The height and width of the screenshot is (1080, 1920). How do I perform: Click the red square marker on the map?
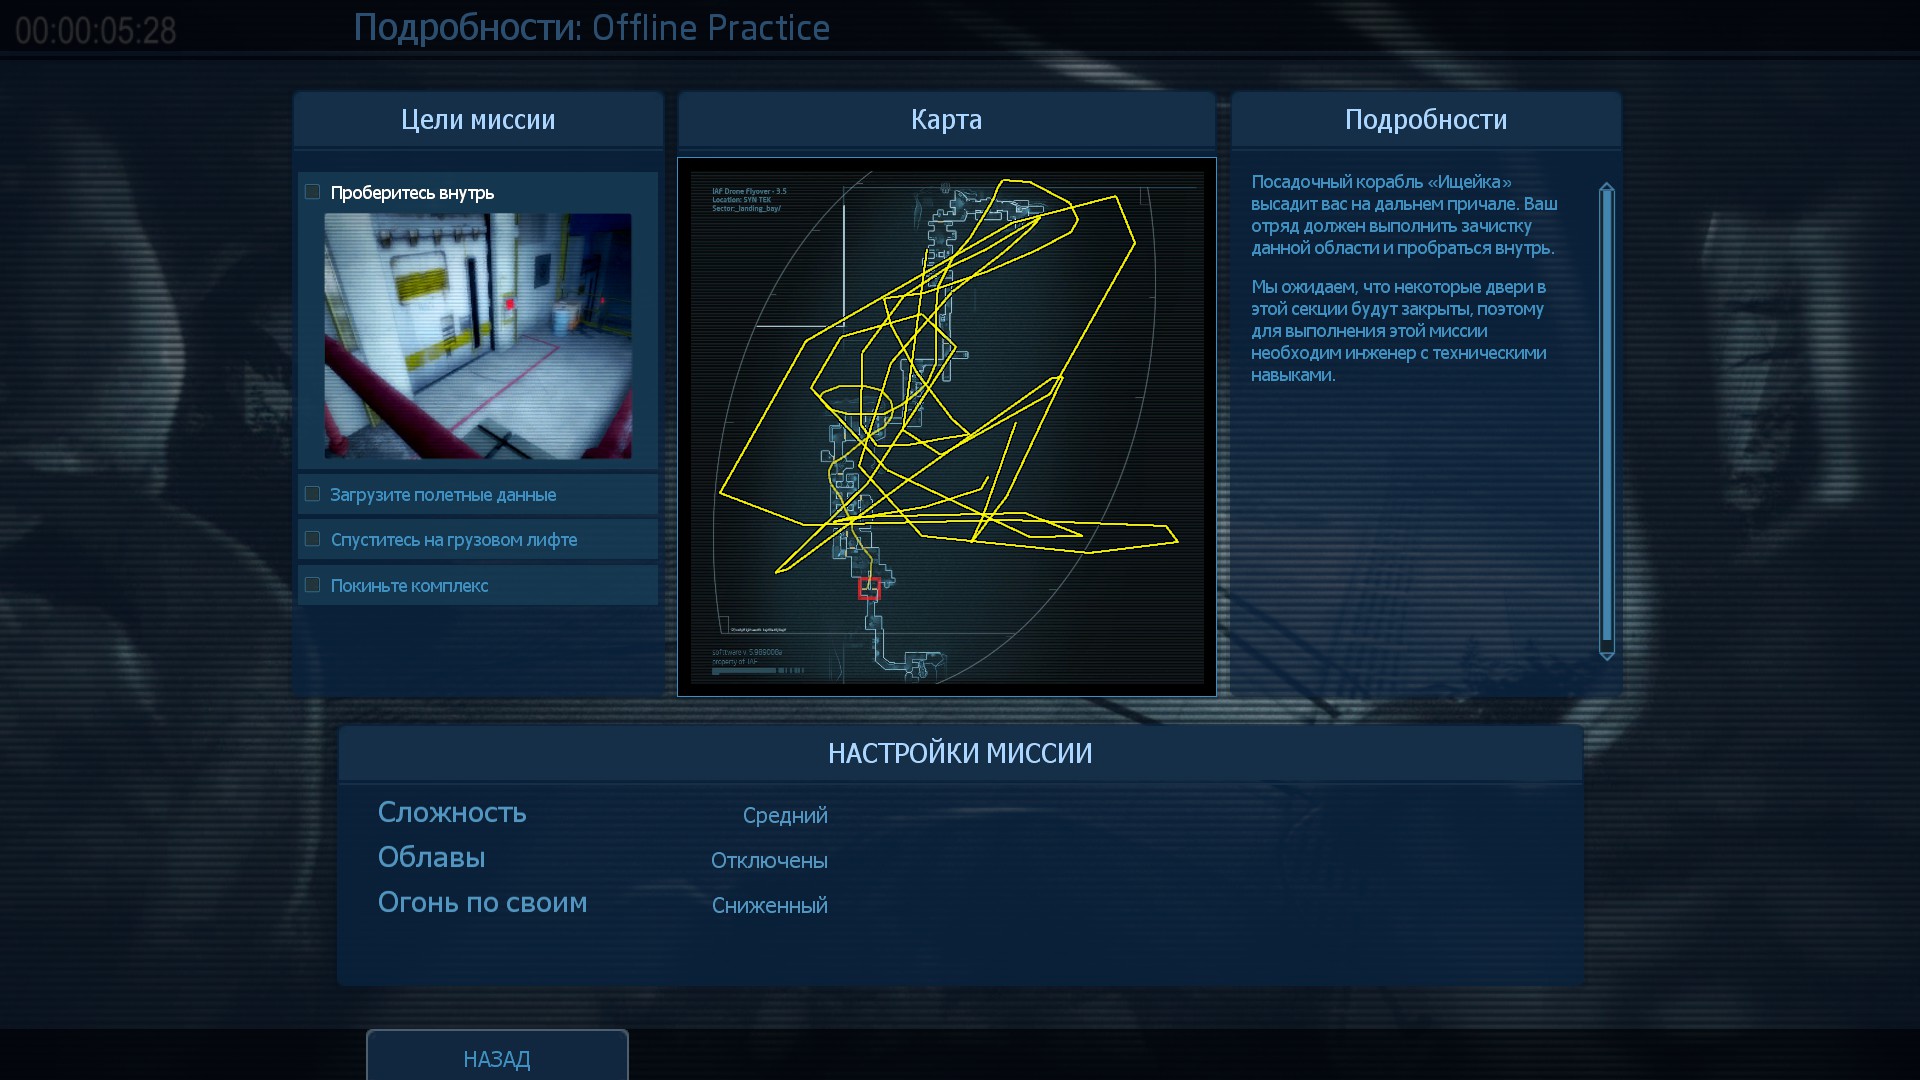click(x=869, y=589)
